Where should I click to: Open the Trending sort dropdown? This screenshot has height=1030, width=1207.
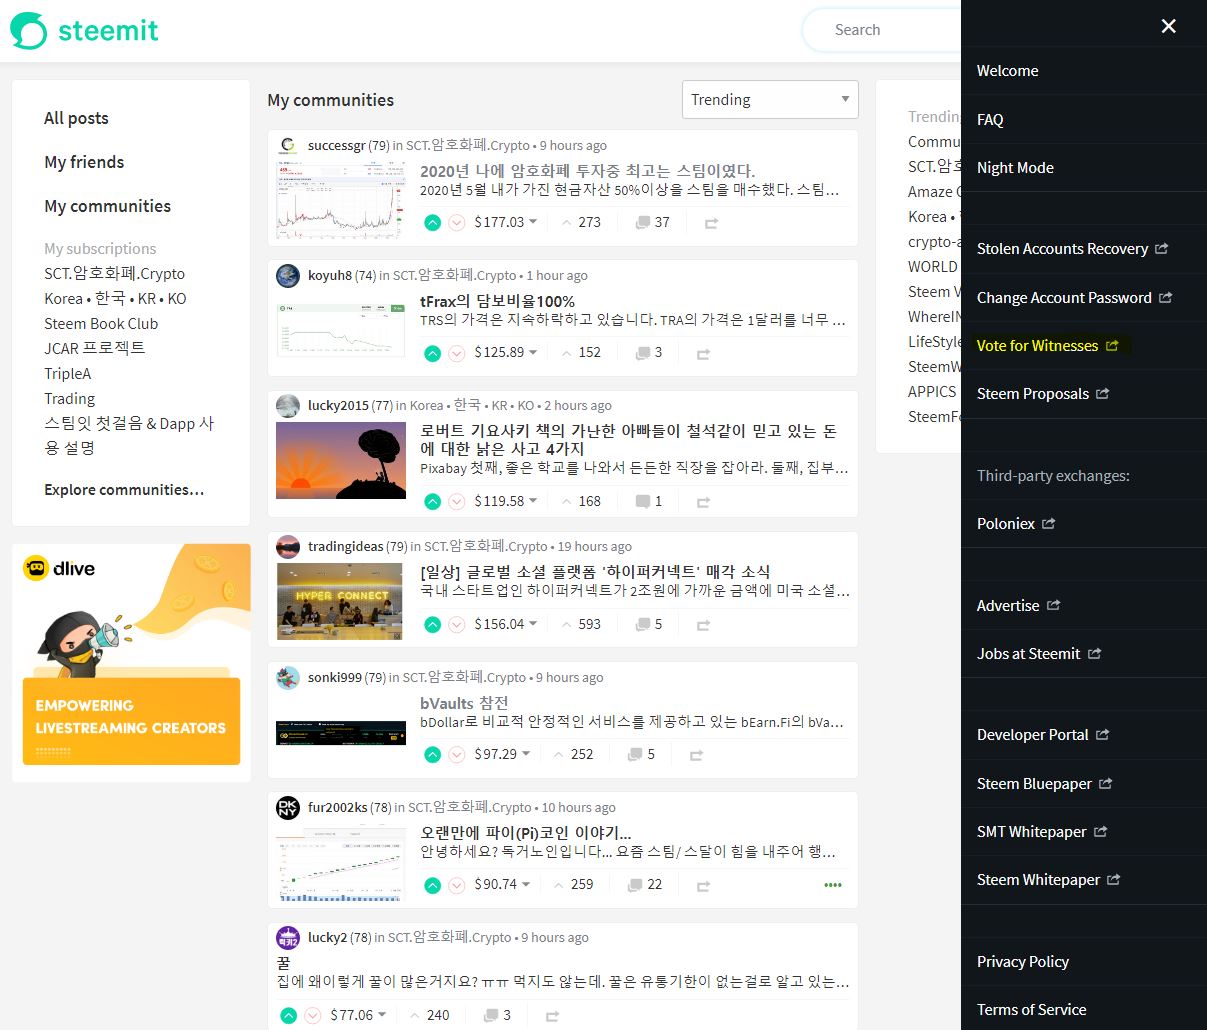pyautogui.click(x=770, y=100)
